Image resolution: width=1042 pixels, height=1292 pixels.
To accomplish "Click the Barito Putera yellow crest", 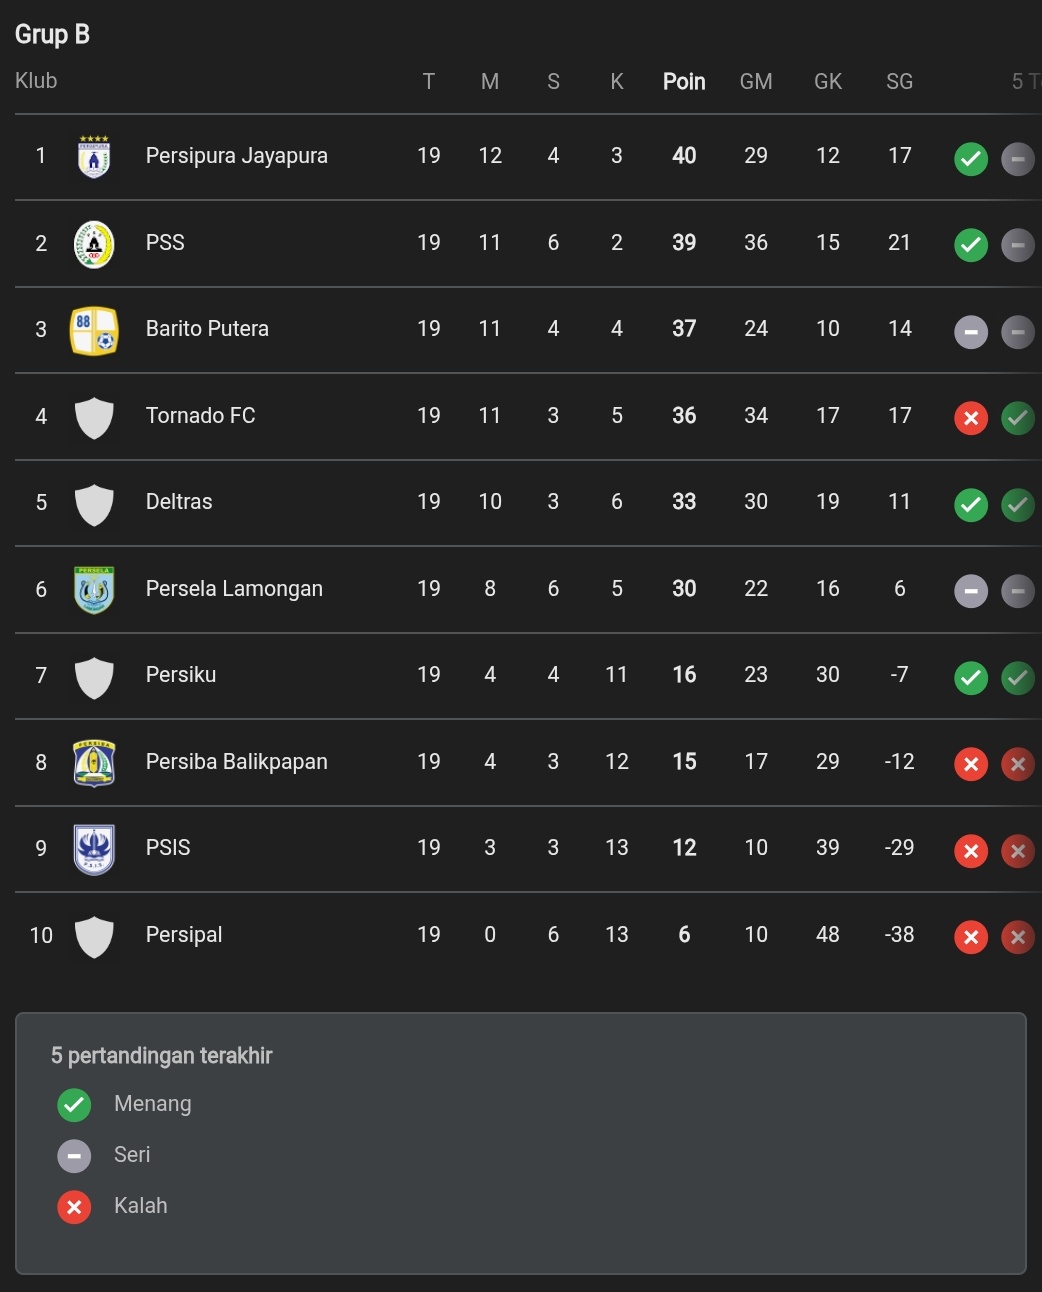I will tap(94, 330).
